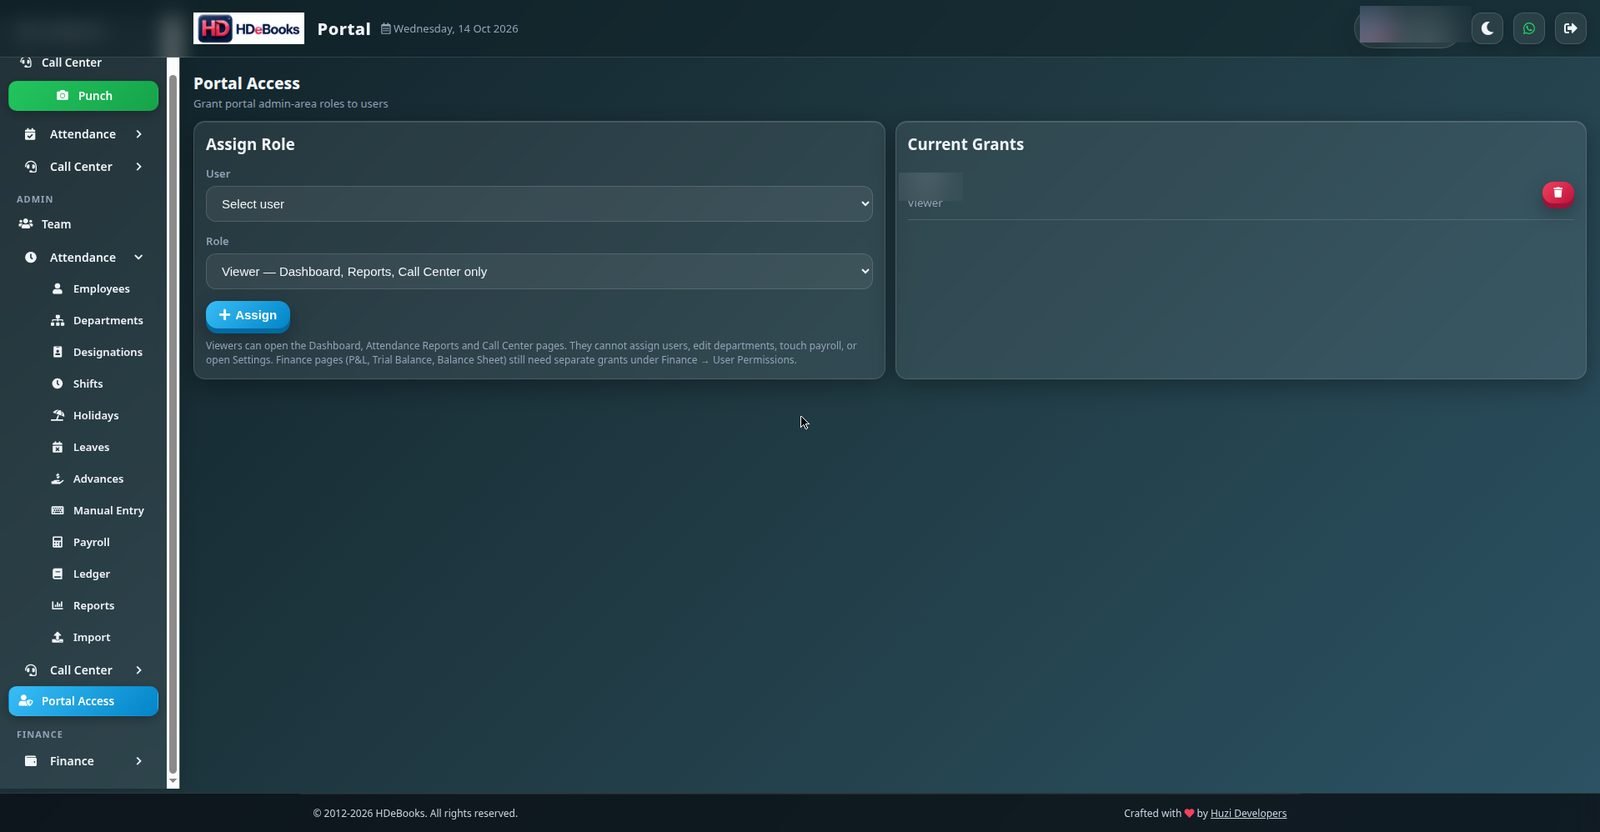Click the Current Grants heading
This screenshot has width=1600, height=832.
coord(965,144)
